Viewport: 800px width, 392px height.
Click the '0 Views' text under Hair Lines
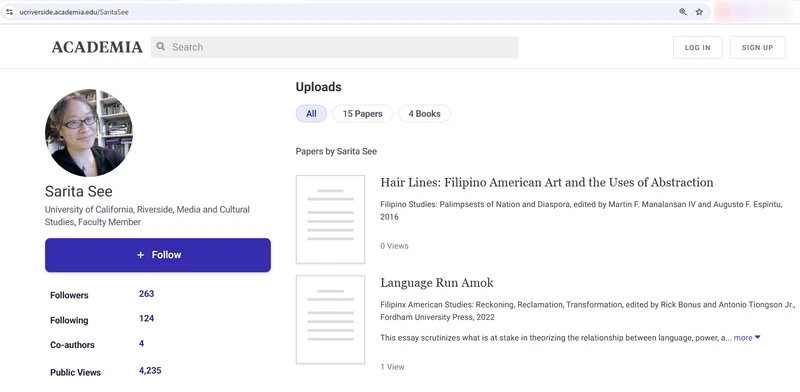click(x=394, y=246)
